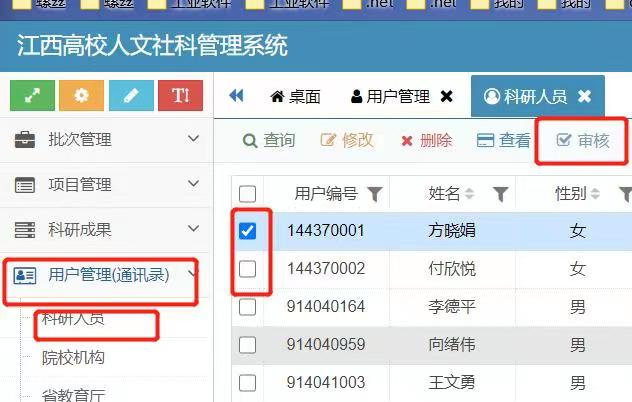Click the filter icon in 姓名 column
This screenshot has width=632, height=402.
500,193
